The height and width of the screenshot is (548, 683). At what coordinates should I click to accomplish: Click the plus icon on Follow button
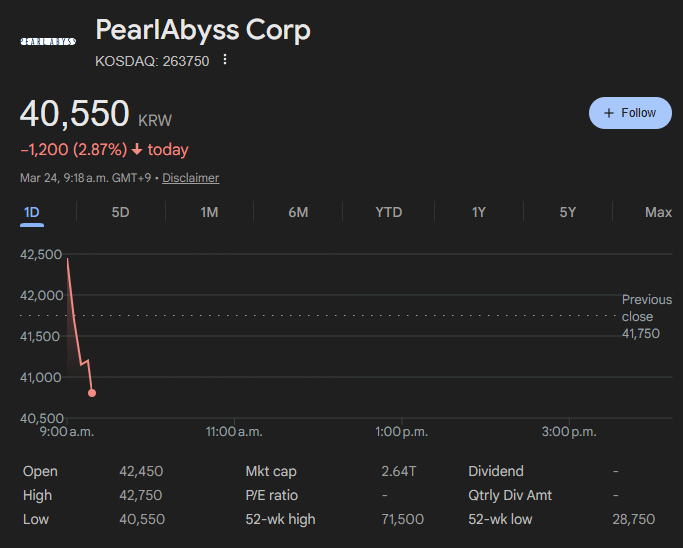pyautogui.click(x=609, y=113)
